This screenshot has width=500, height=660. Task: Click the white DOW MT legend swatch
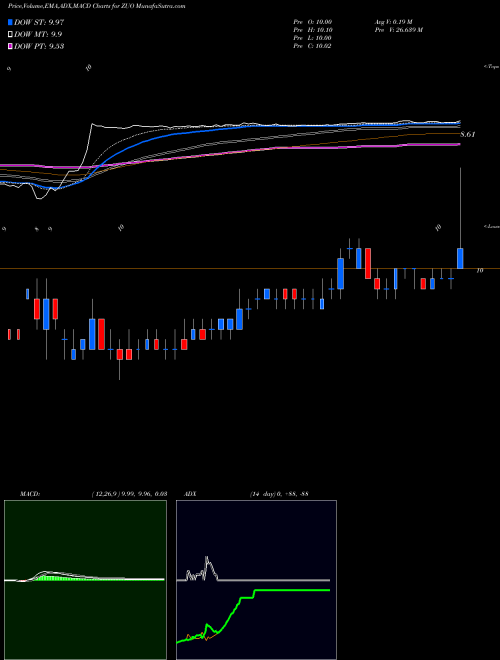(x=11, y=35)
